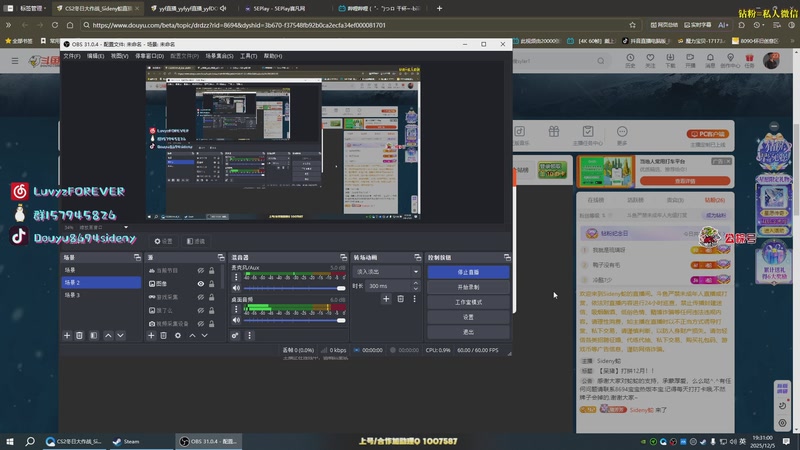
Task: Increase transition duration with up stepper
Action: coord(416,283)
